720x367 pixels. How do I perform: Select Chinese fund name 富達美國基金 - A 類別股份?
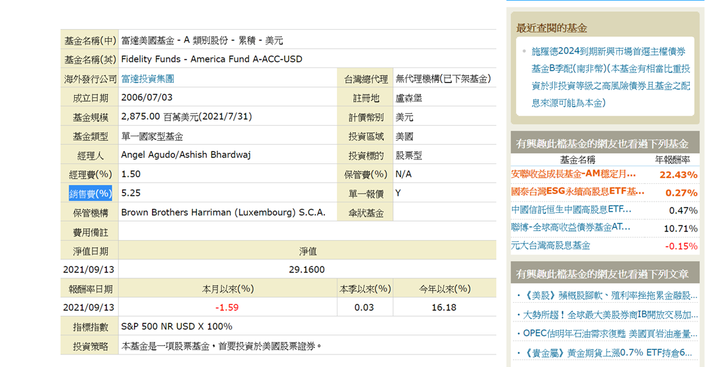202,40
